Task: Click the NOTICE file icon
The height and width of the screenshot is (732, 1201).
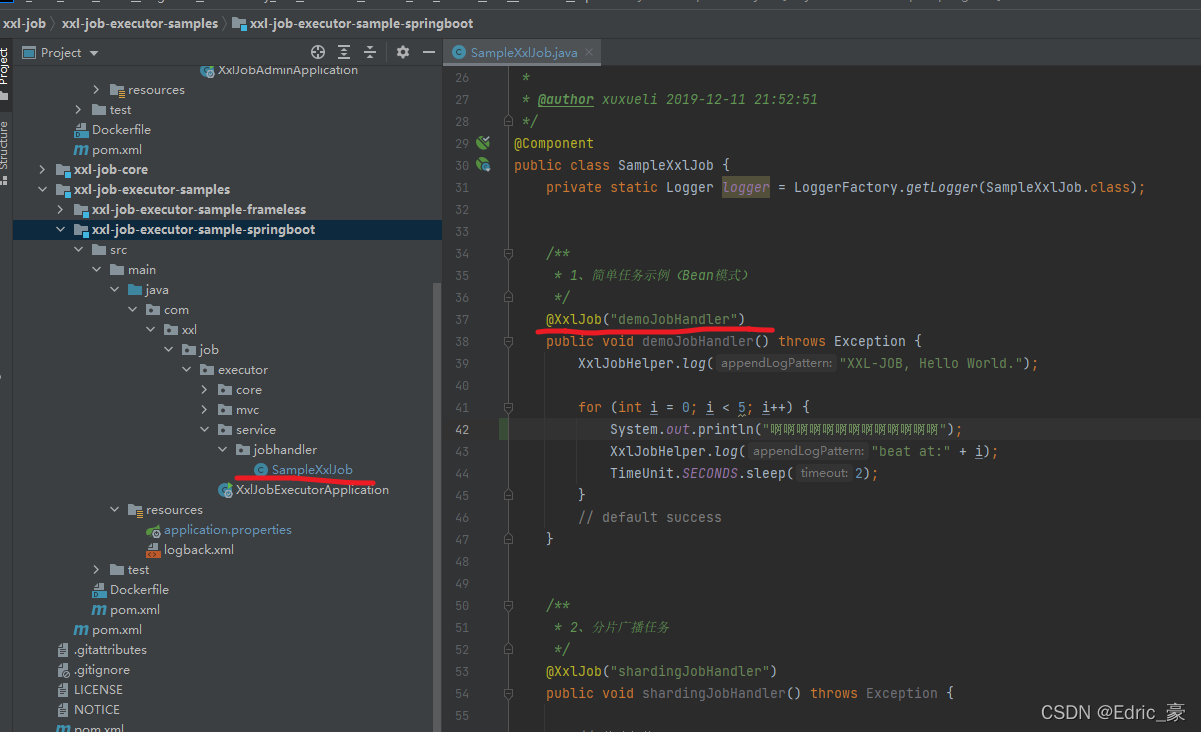Action: (63, 710)
